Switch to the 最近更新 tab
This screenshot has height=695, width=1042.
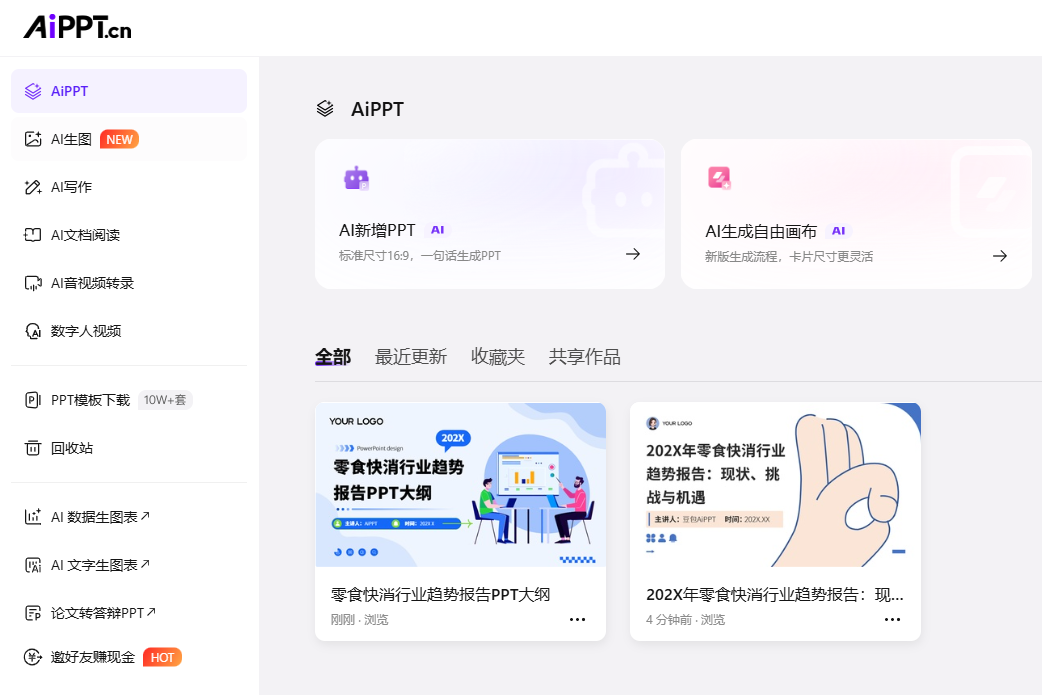(x=410, y=357)
